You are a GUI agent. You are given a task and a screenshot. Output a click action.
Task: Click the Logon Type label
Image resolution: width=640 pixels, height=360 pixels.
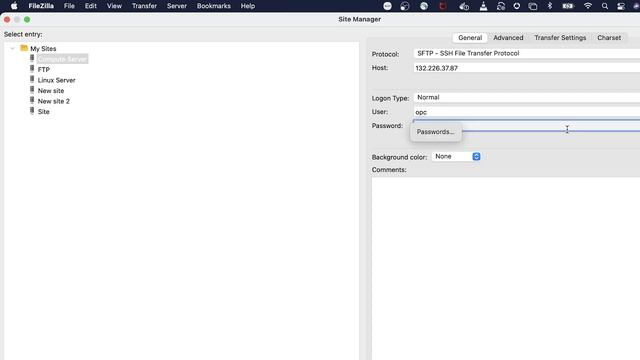pos(390,98)
